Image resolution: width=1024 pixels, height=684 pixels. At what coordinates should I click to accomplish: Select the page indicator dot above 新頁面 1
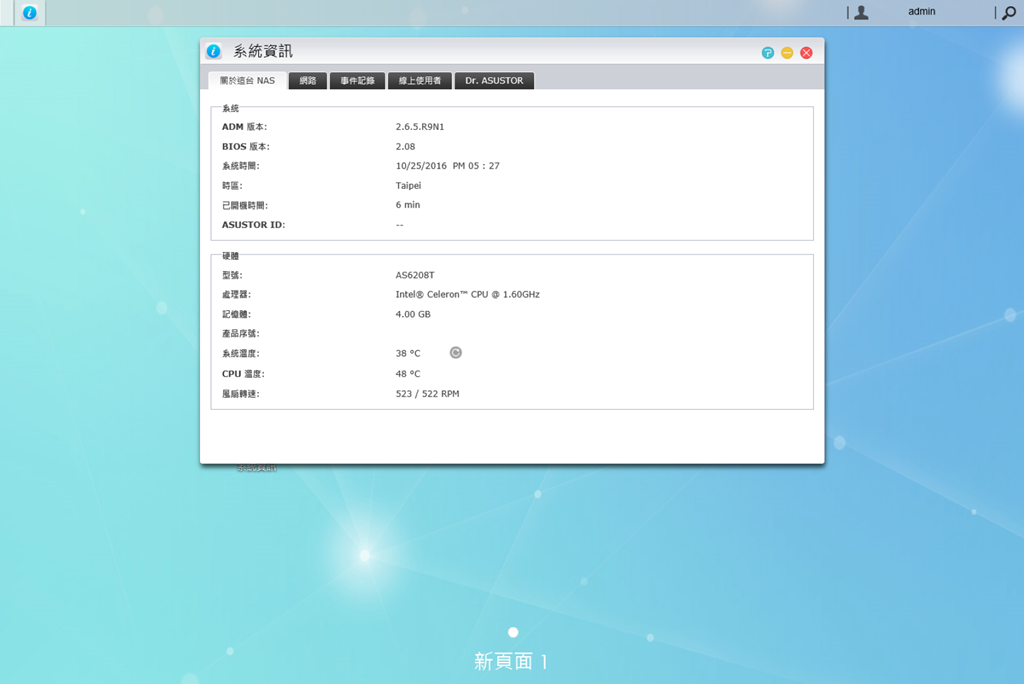[x=513, y=632]
